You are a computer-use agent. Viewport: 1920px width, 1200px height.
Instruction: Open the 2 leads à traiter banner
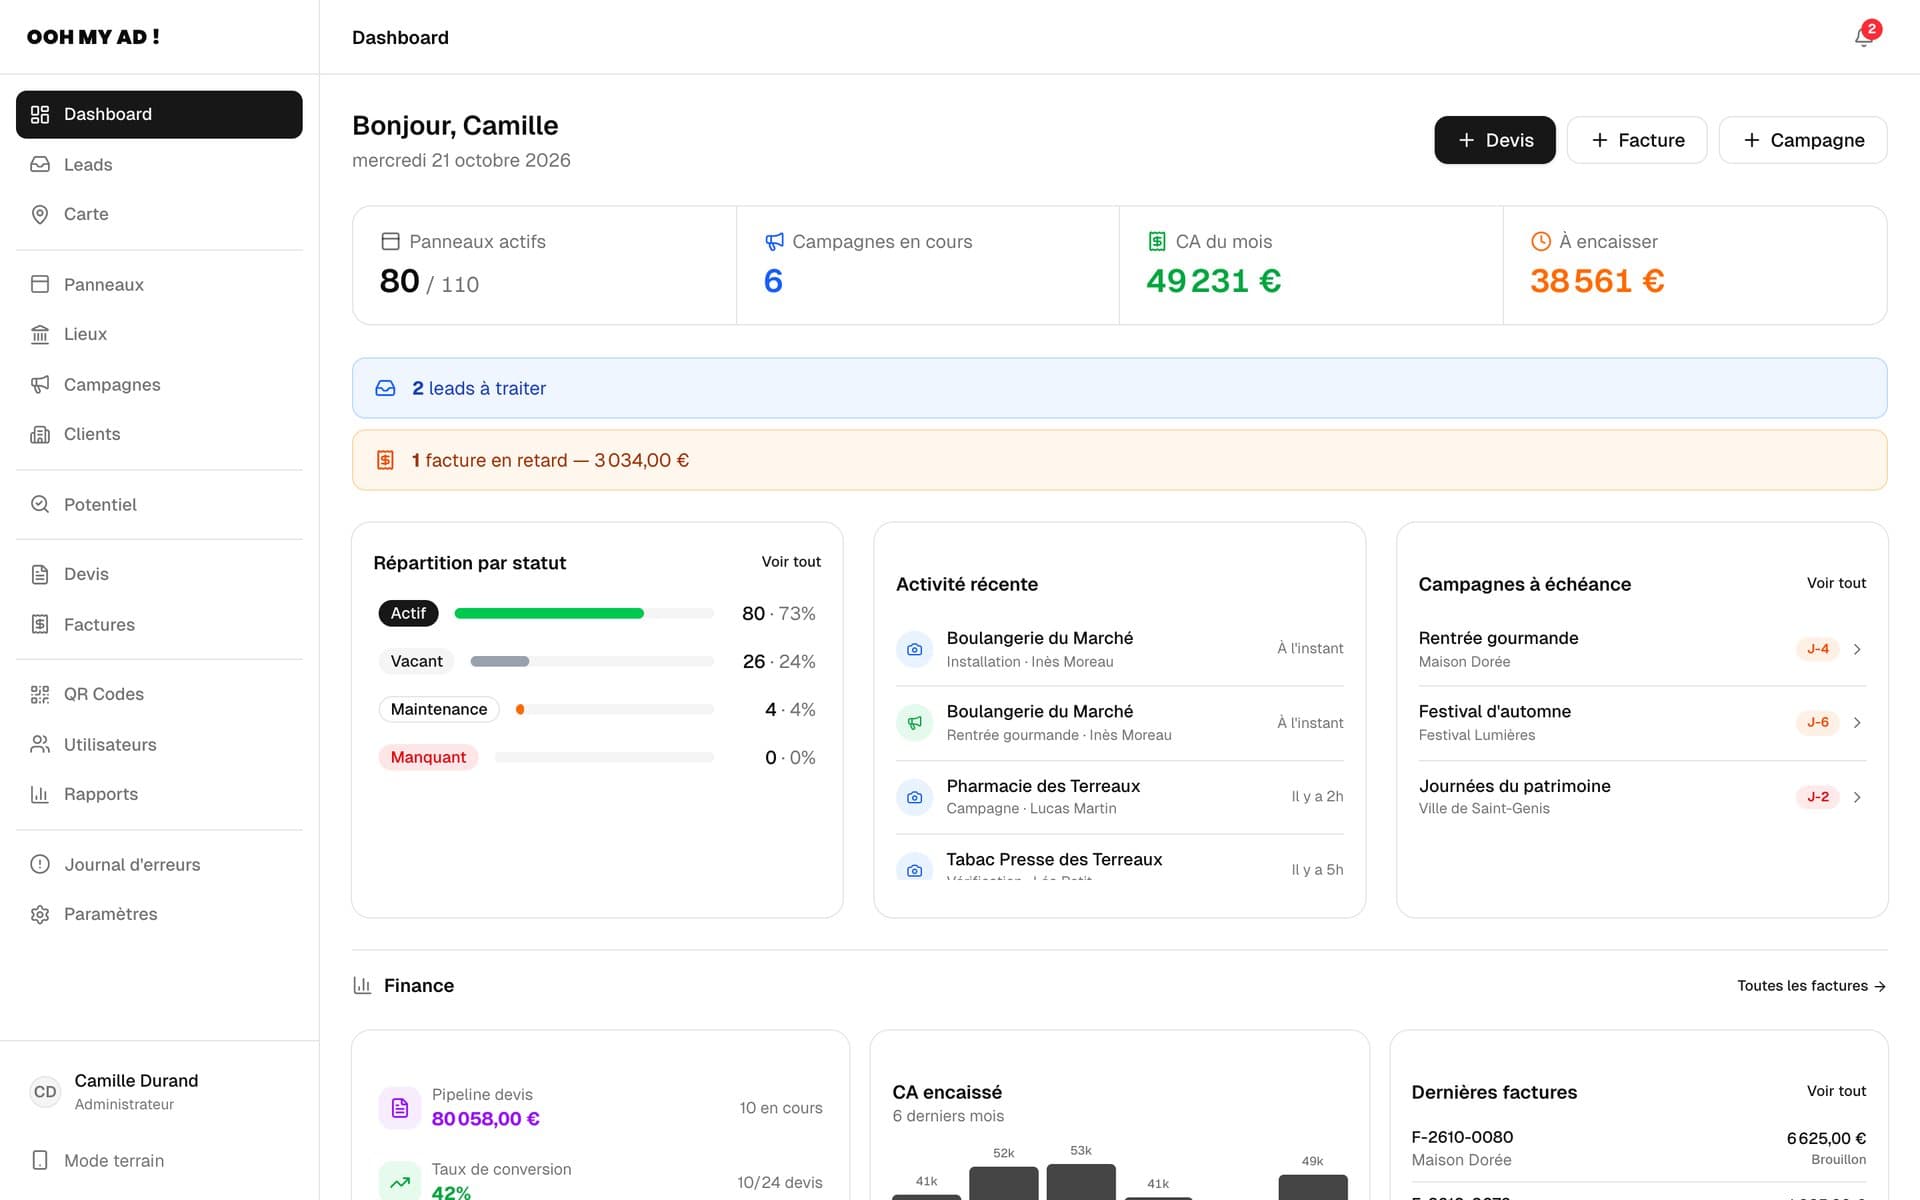coord(1119,388)
